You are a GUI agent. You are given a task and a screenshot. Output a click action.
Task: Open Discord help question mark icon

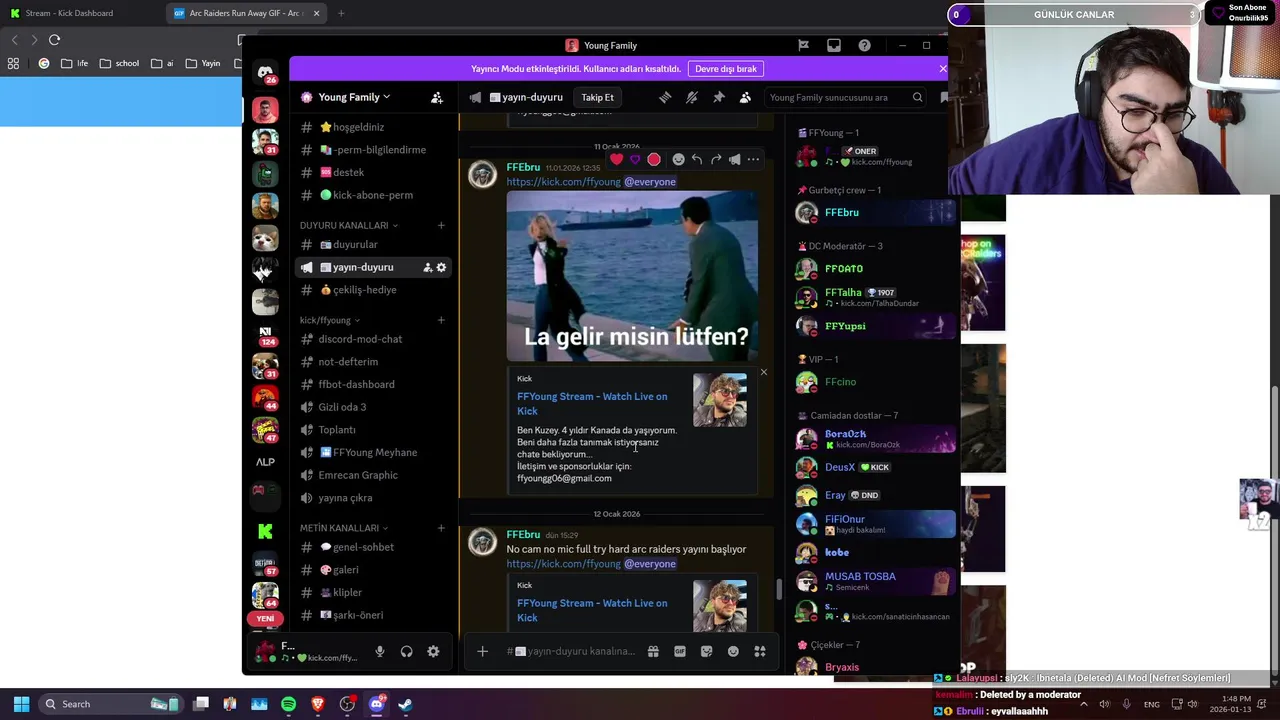coord(864,45)
